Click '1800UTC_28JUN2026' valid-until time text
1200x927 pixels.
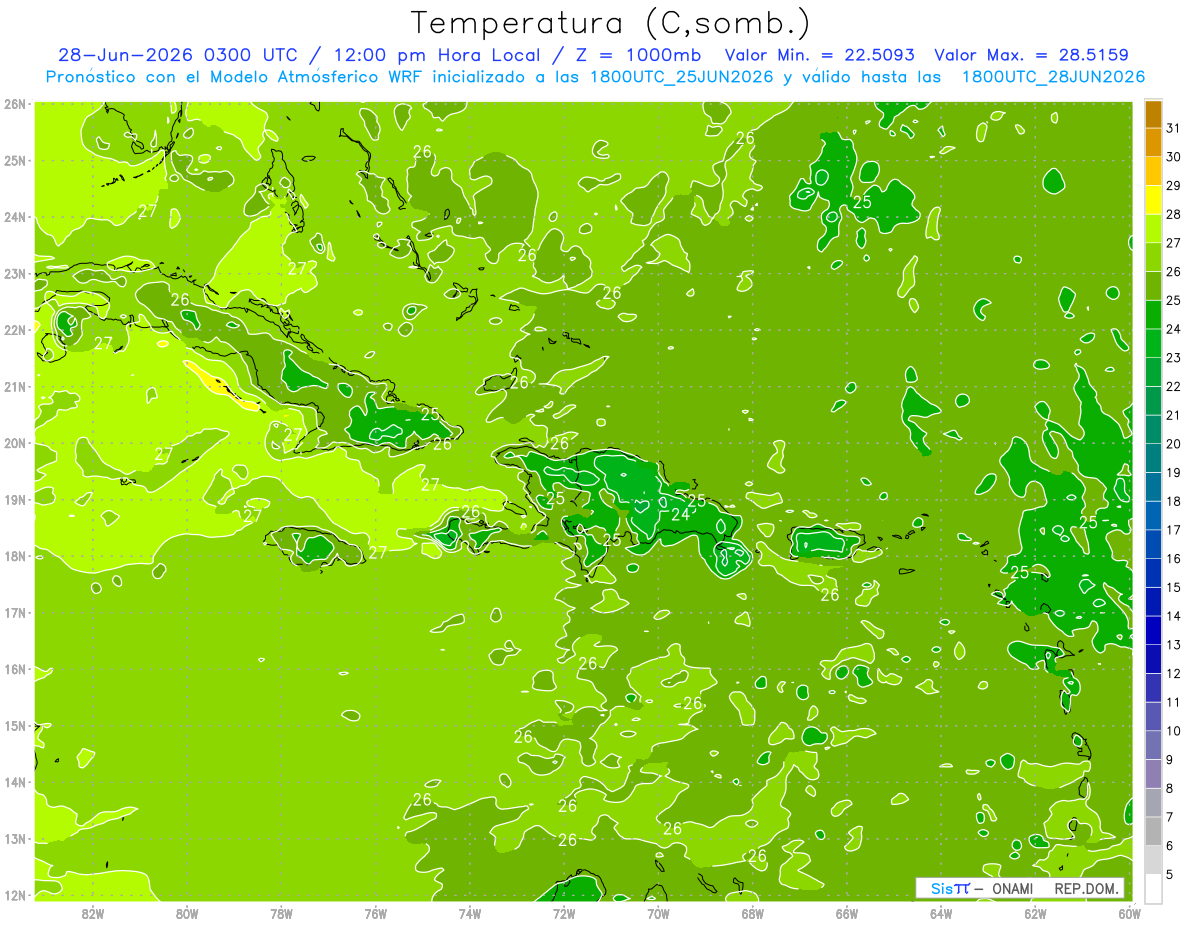[x=1053, y=76]
